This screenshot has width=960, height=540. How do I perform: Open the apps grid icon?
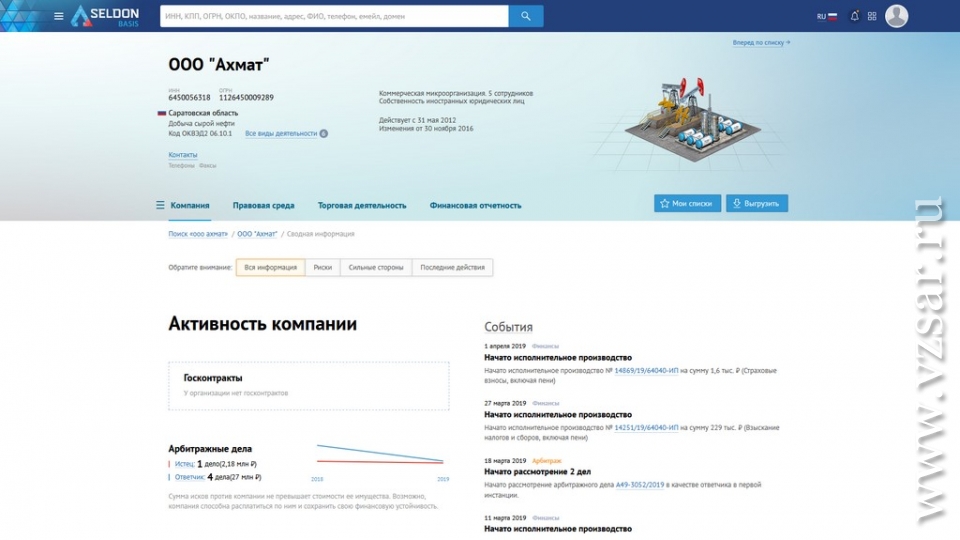tap(872, 16)
